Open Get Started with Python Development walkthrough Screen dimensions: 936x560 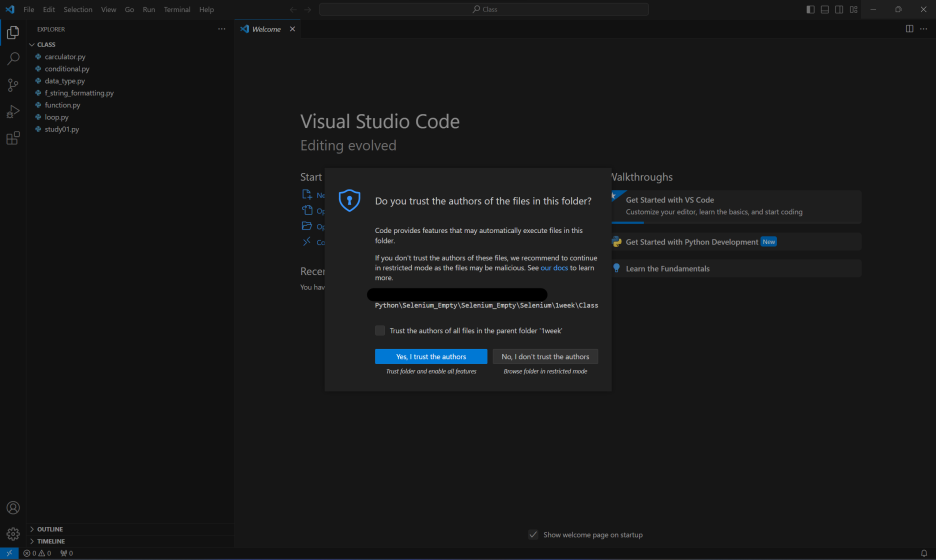pyautogui.click(x=736, y=242)
